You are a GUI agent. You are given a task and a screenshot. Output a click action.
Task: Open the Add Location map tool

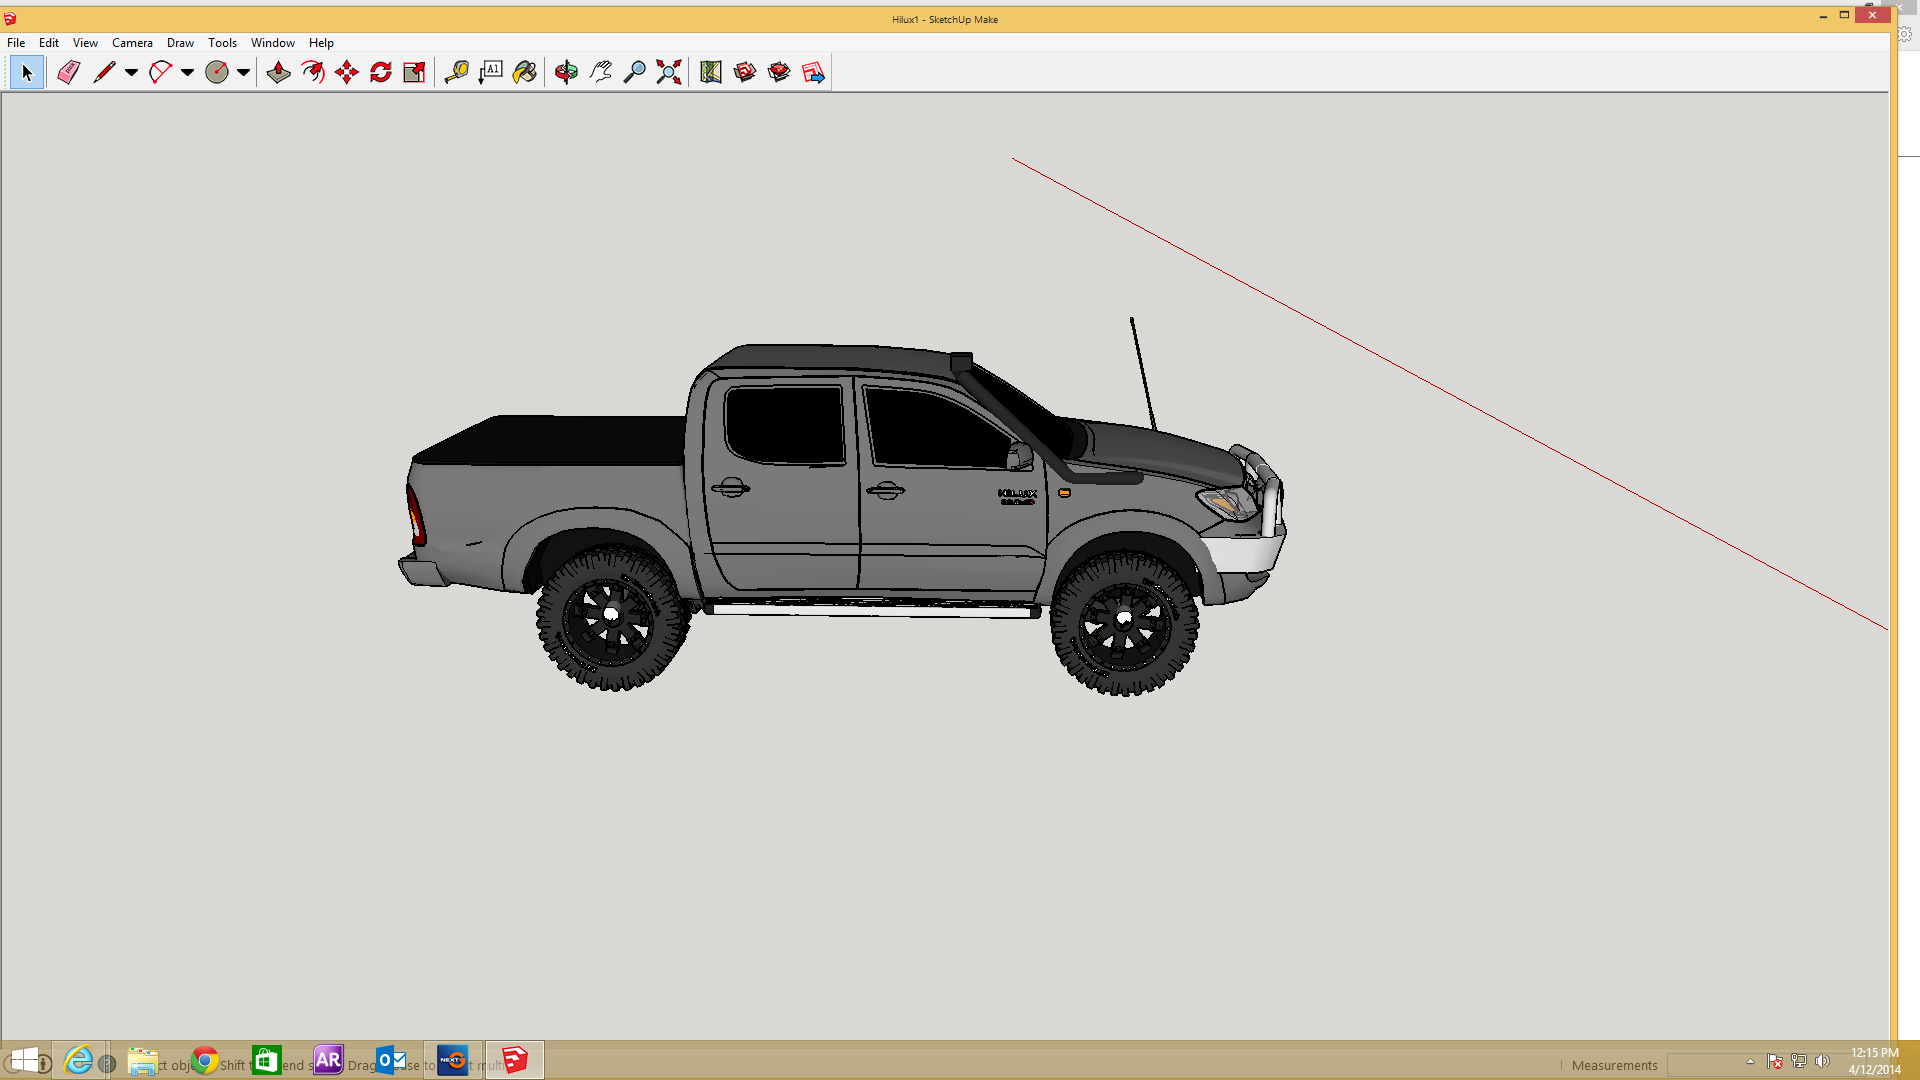pyautogui.click(x=710, y=72)
